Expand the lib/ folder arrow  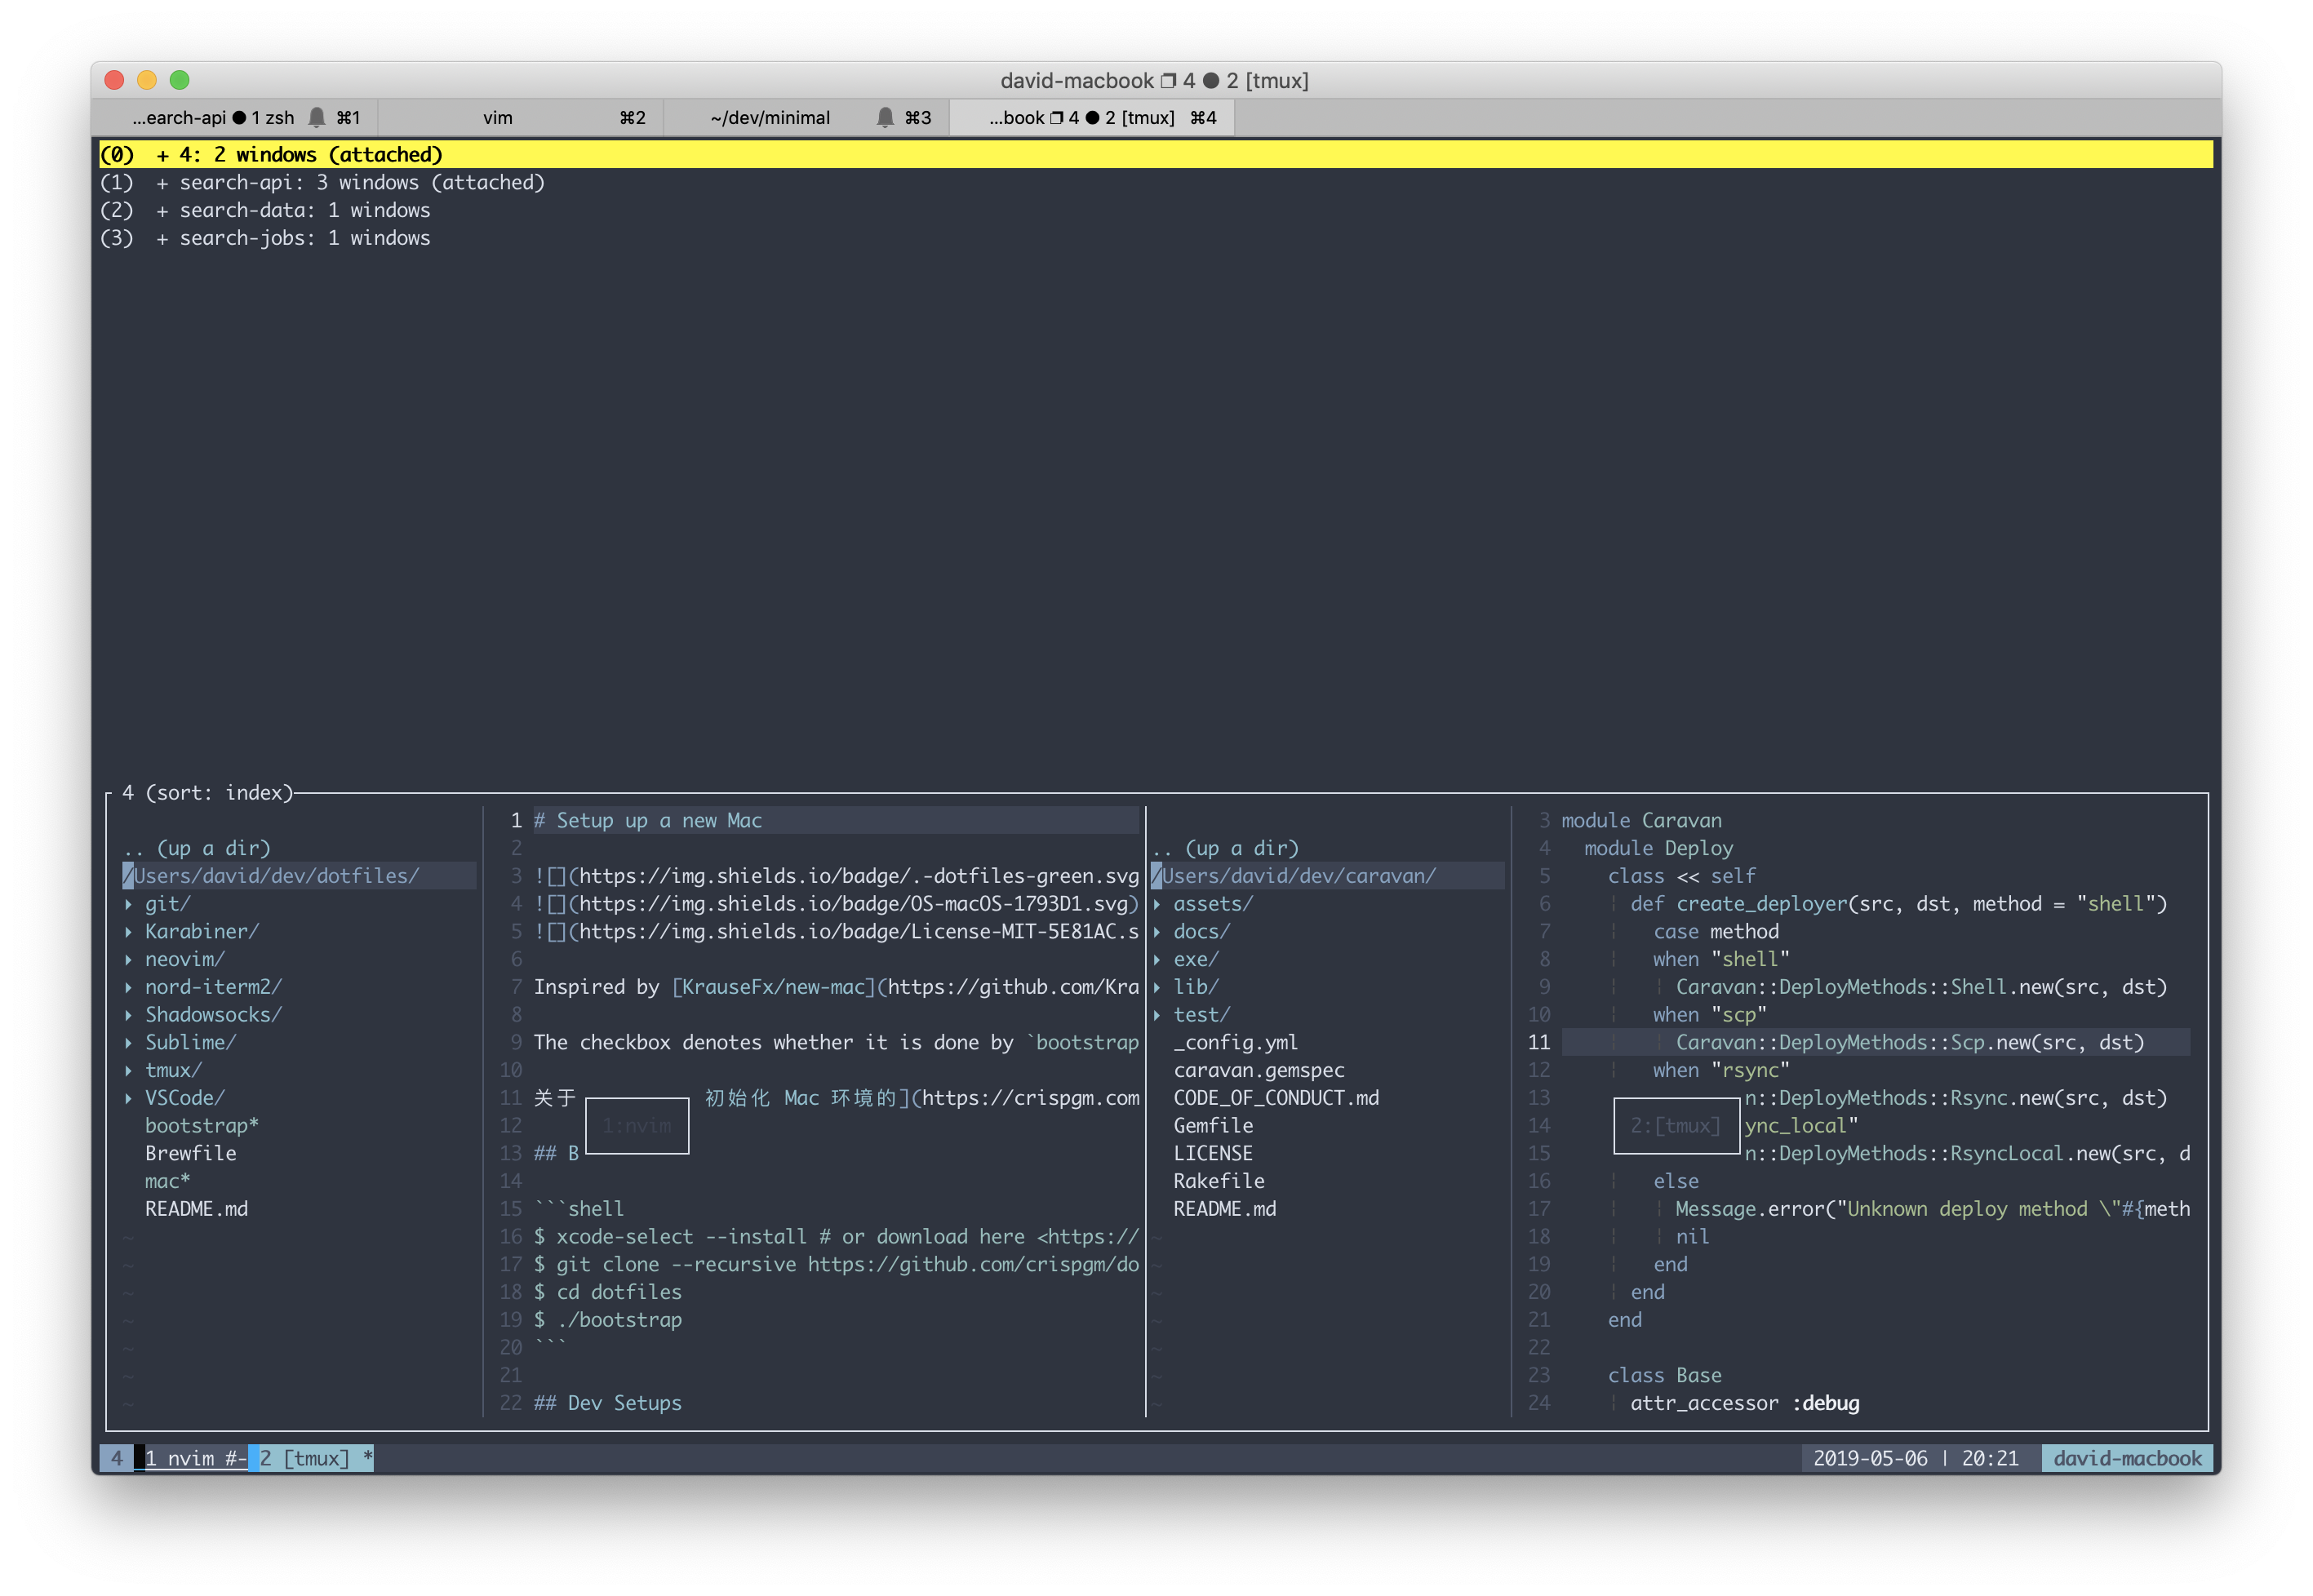coord(1157,987)
